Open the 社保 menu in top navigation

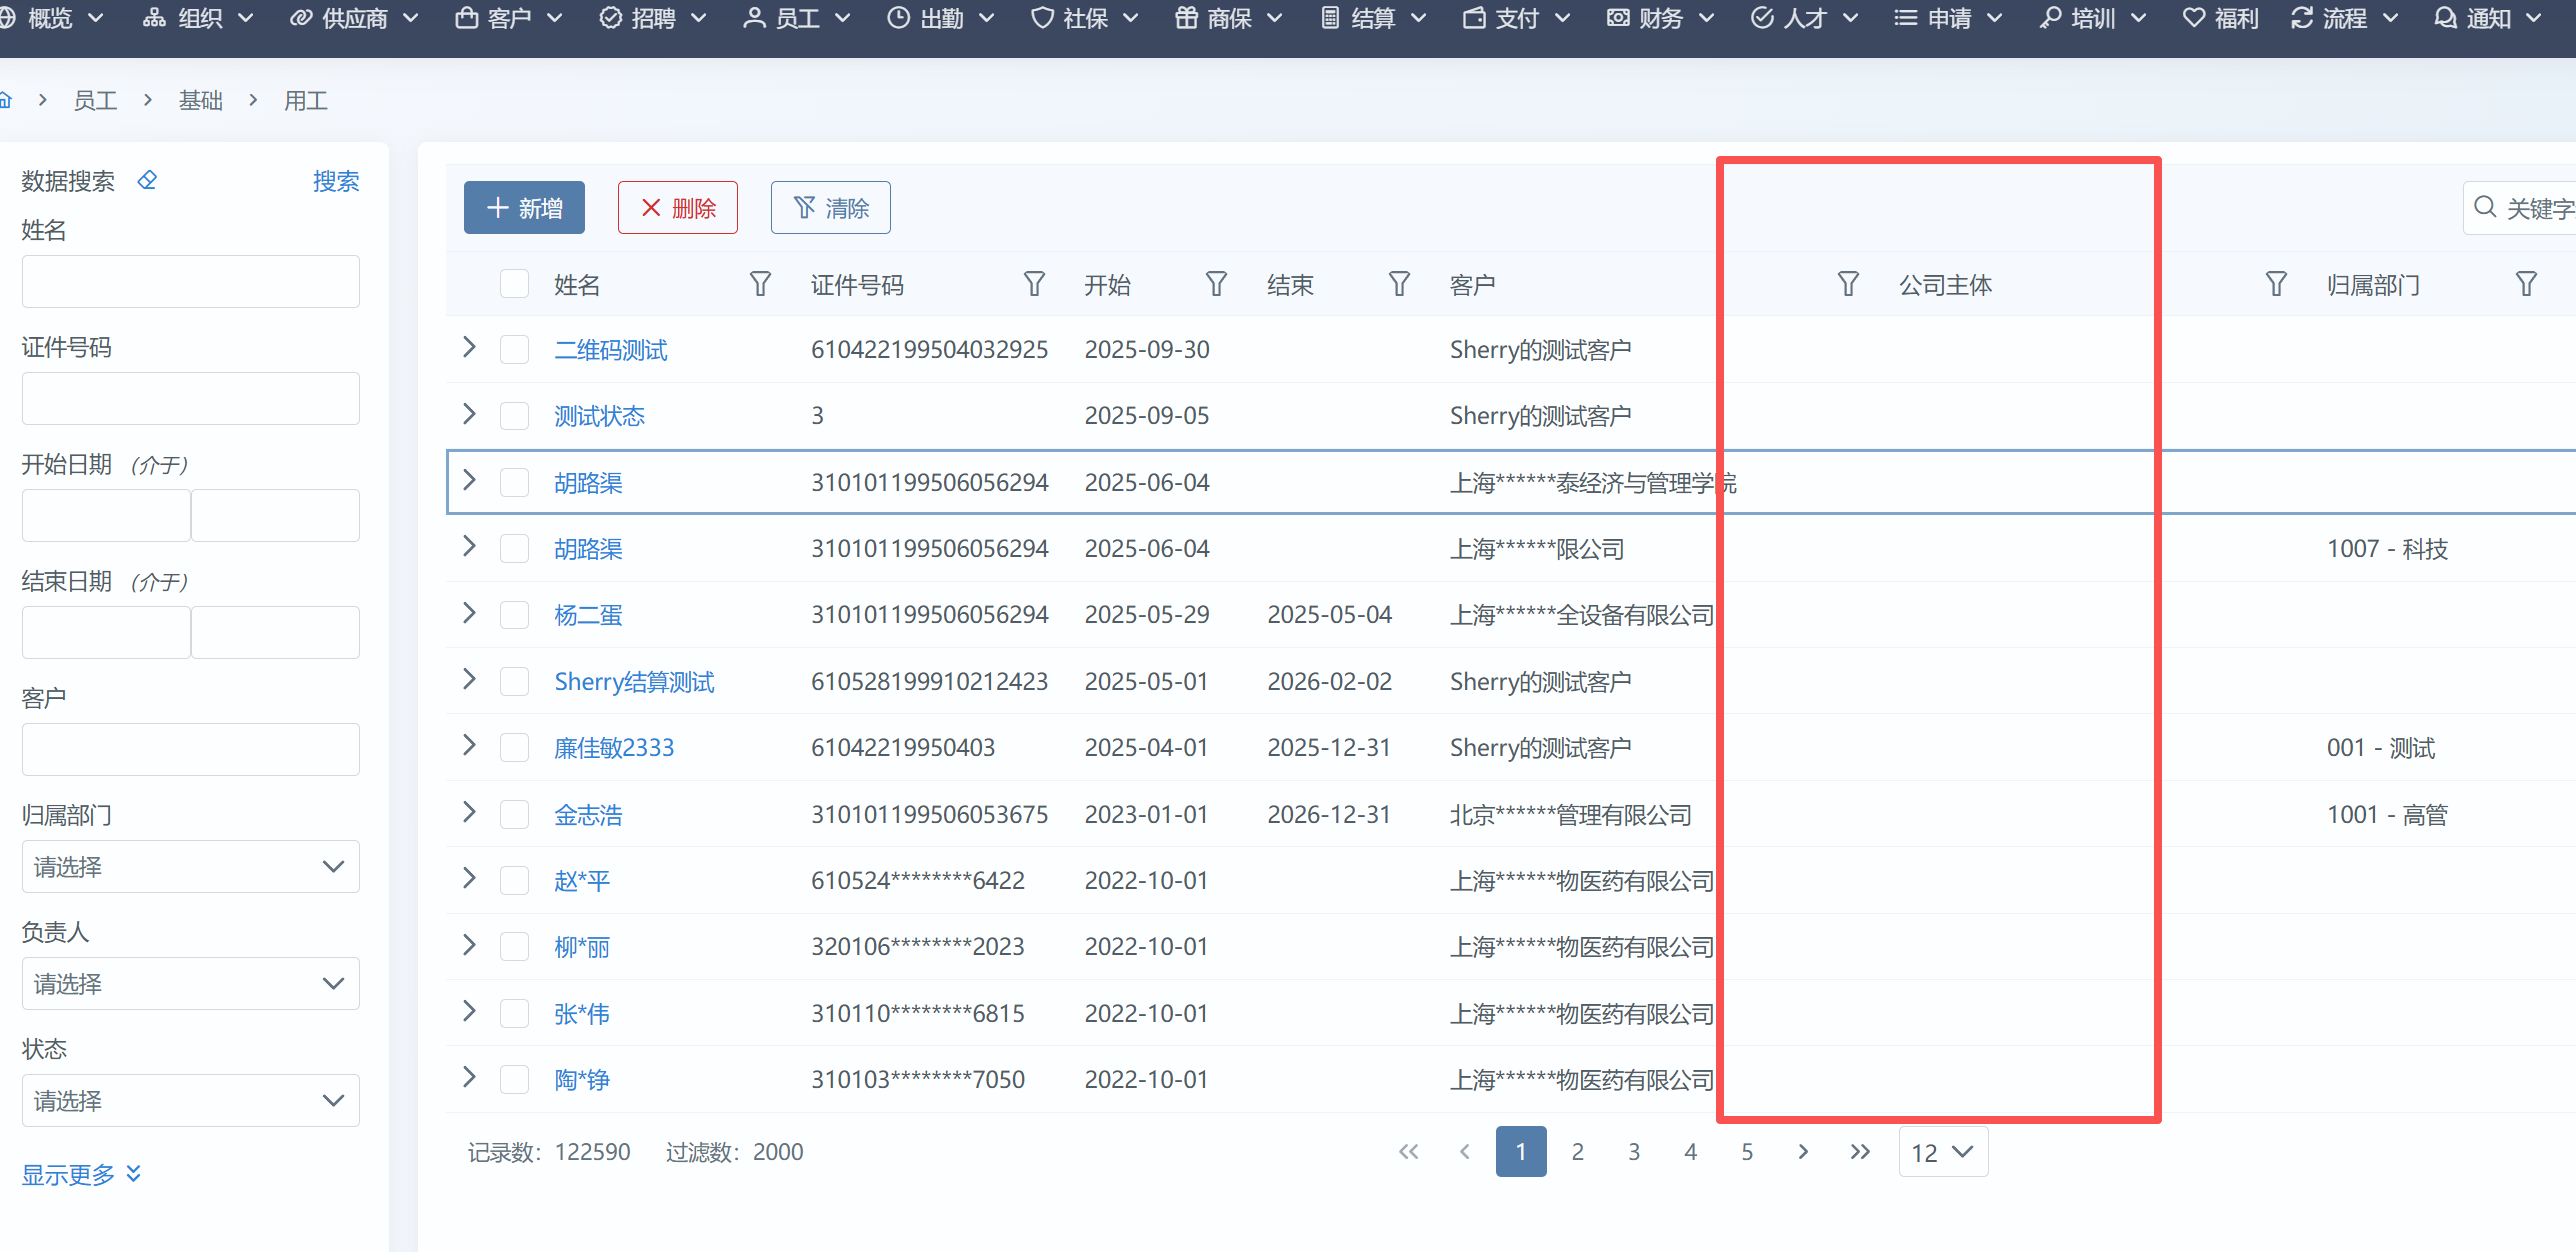1085,18
